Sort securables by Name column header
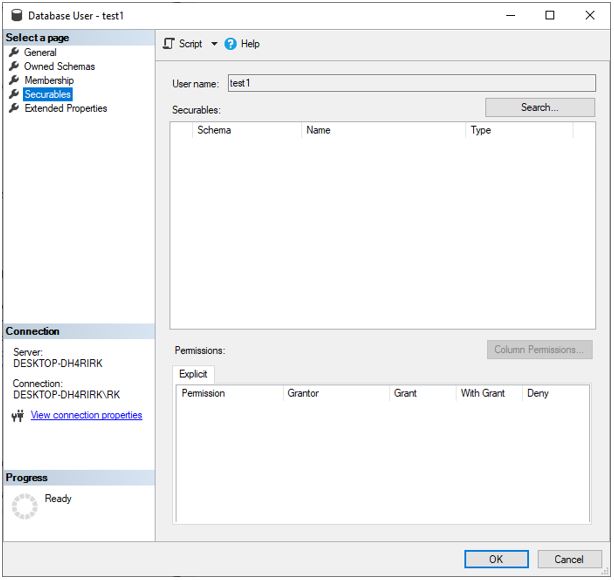Screen dimensions: 614x580 click(383, 130)
